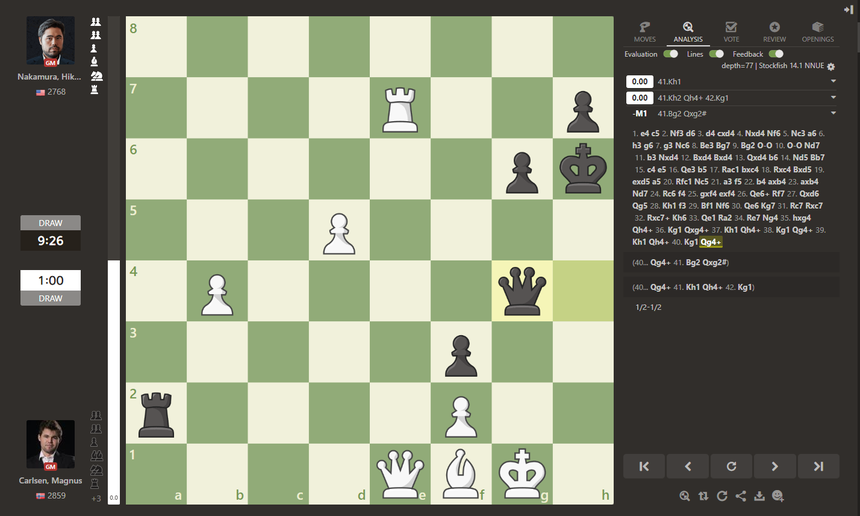
Task: Click the download game icon
Action: [x=759, y=496]
